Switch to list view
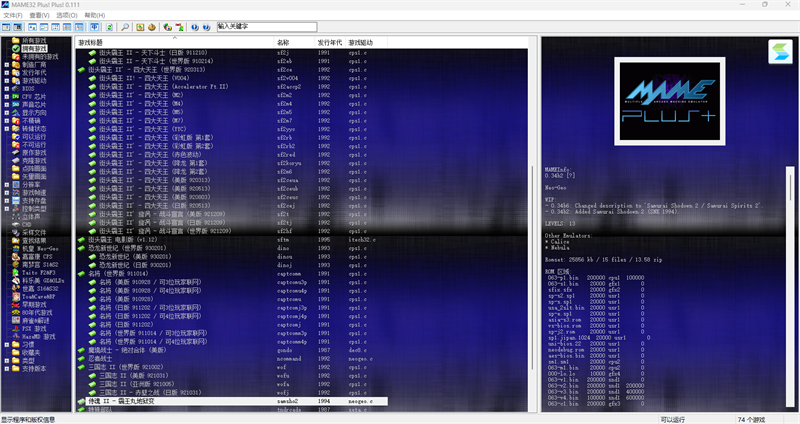Viewport: 800px width, 424px height. click(56, 27)
